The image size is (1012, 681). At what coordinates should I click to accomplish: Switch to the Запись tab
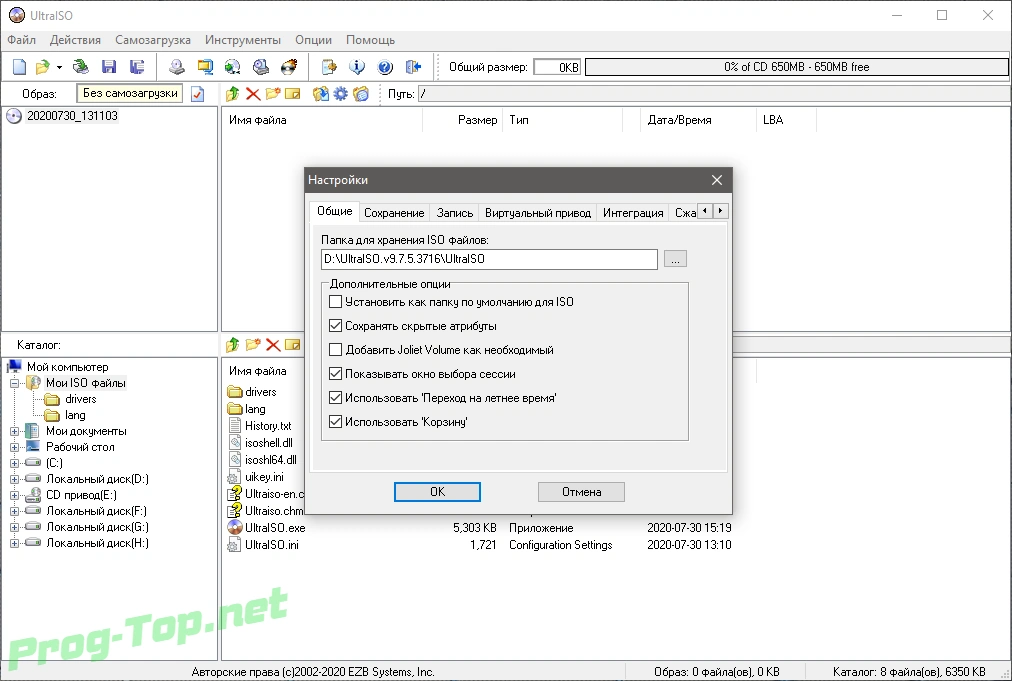[x=454, y=212]
